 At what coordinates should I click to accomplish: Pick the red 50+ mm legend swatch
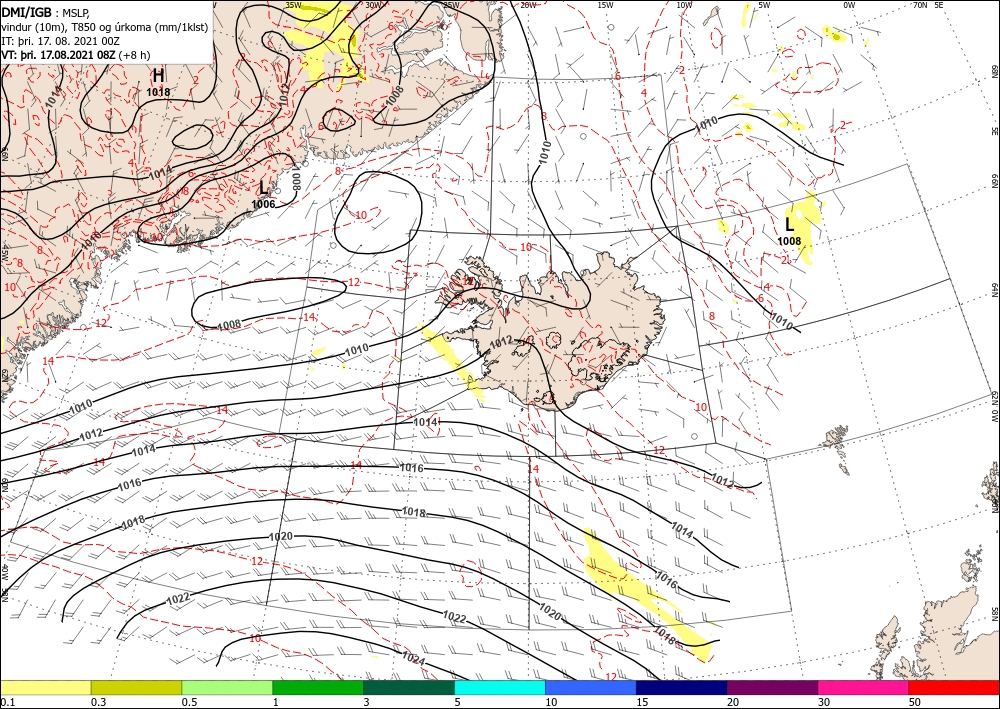coord(954,687)
